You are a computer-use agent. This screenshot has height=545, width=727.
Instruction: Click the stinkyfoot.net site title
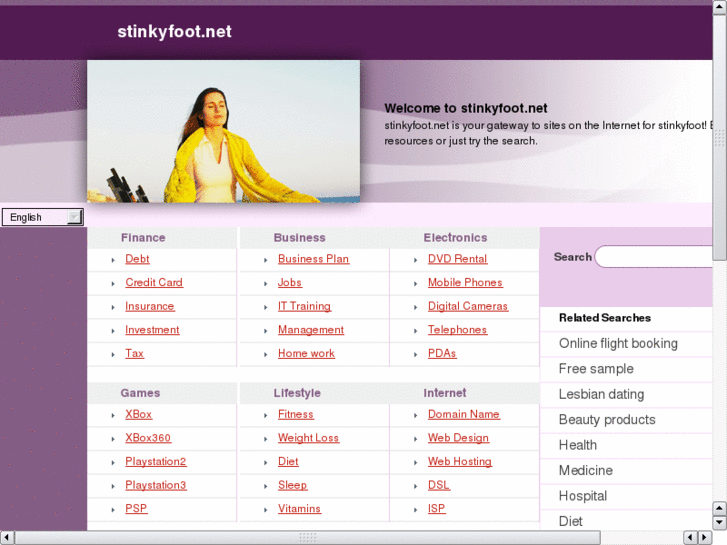pos(174,32)
